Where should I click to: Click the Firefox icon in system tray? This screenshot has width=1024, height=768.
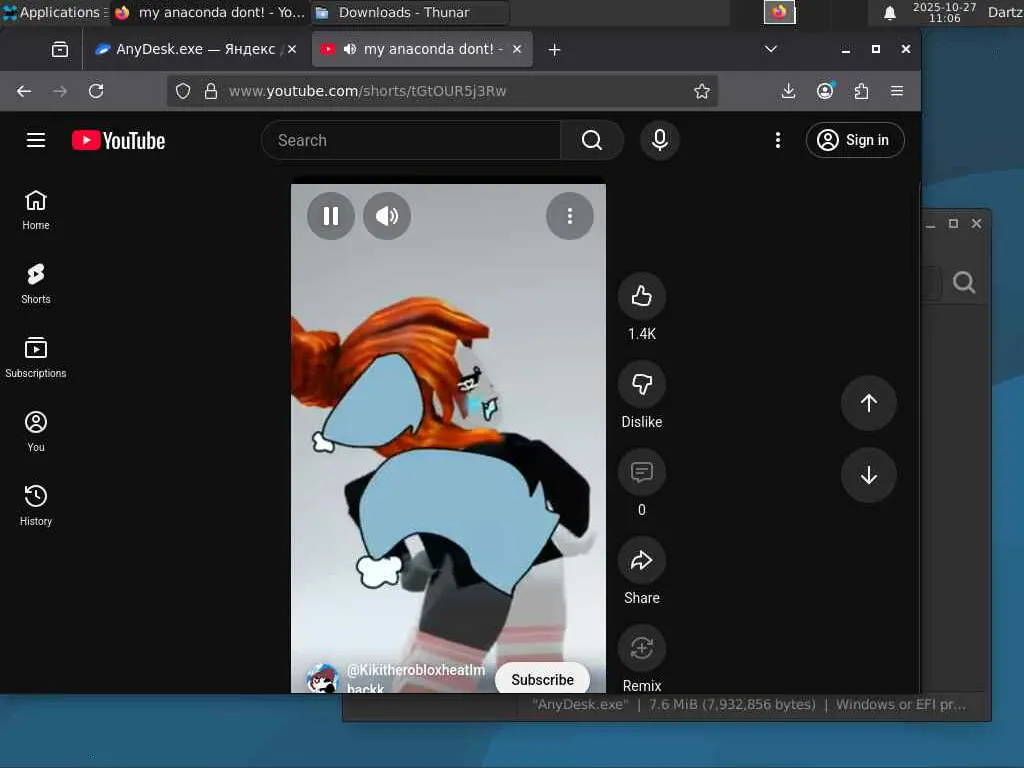coord(779,12)
